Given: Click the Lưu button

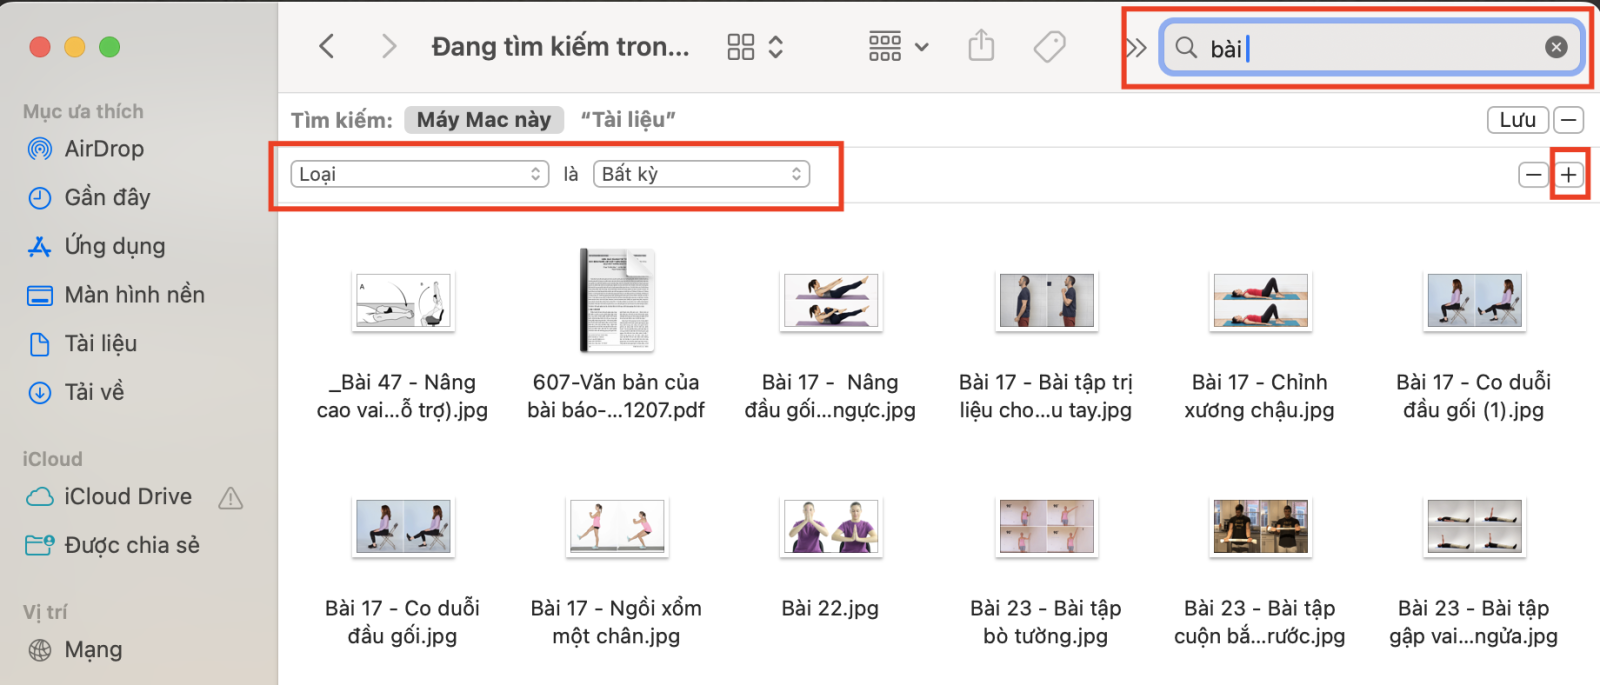Looking at the screenshot, I should point(1518,120).
